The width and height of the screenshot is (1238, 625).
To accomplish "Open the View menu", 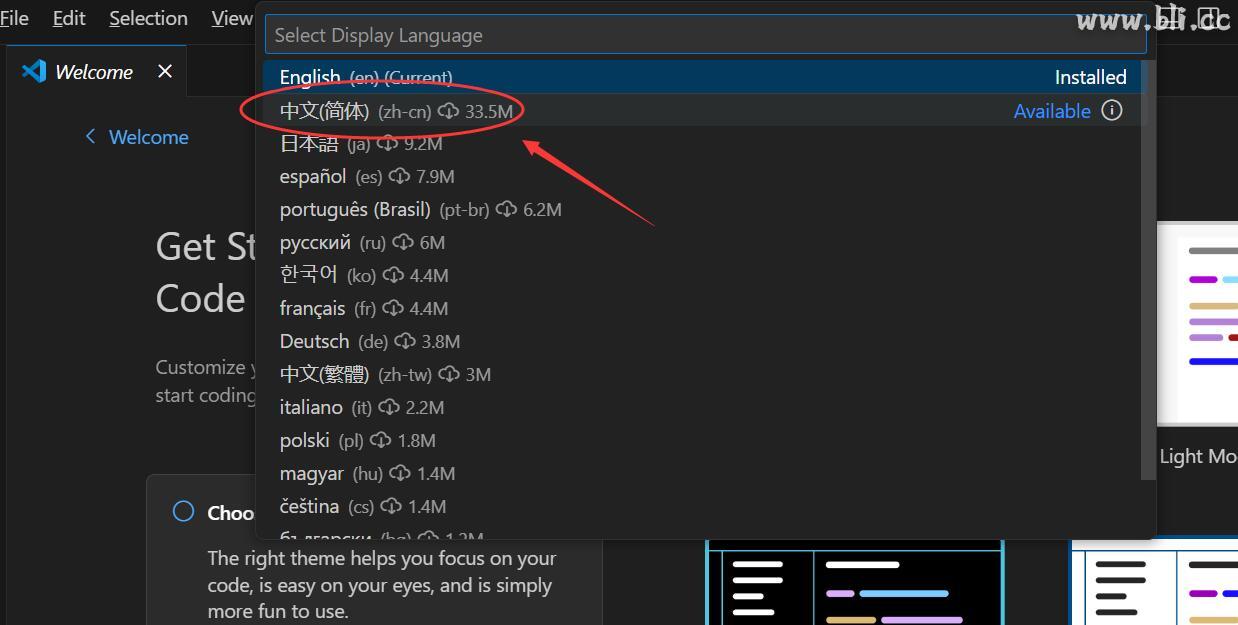I will tap(230, 17).
